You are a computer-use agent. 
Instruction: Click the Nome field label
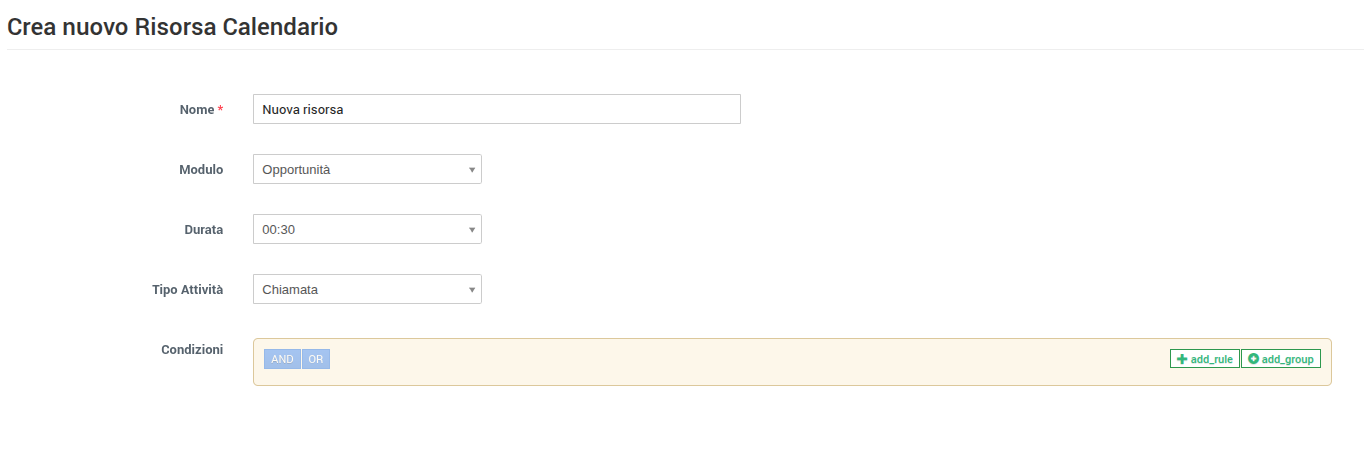click(196, 110)
